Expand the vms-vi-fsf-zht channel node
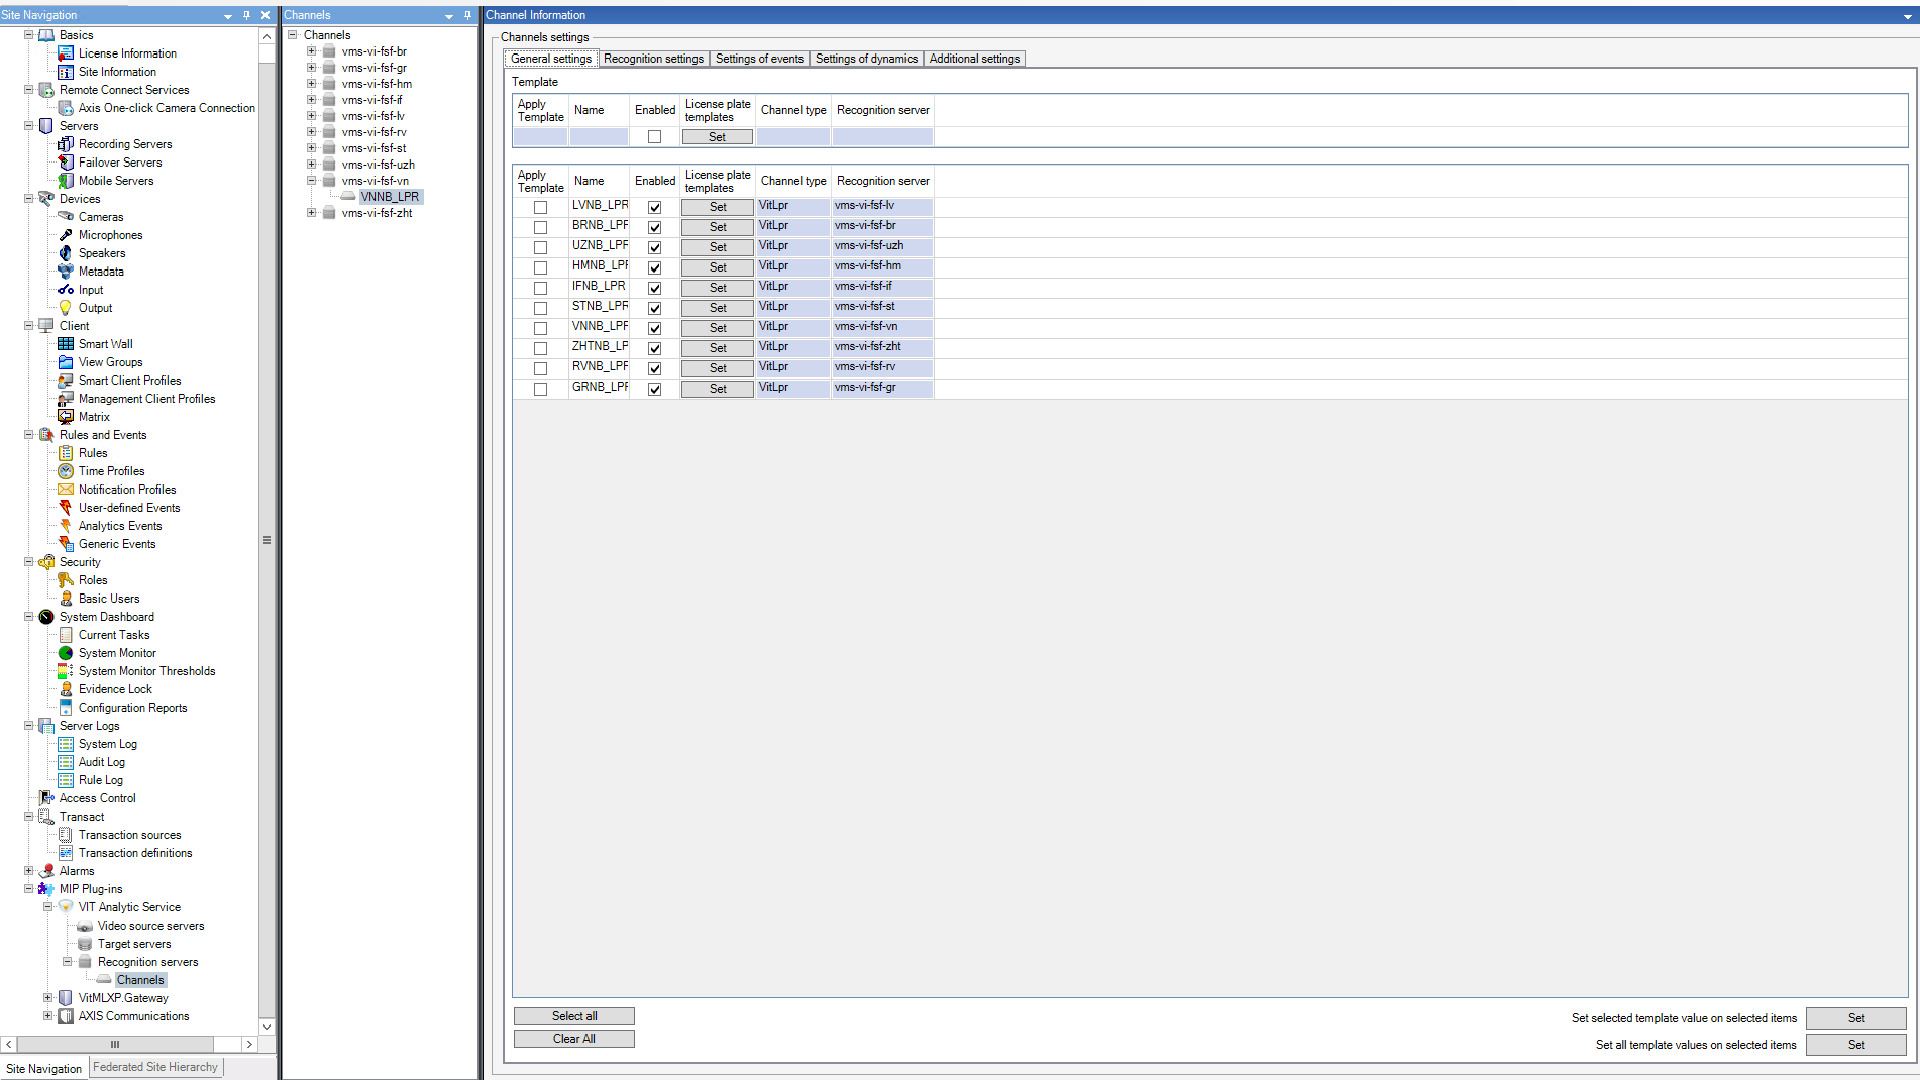The image size is (1920, 1080). 311,213
